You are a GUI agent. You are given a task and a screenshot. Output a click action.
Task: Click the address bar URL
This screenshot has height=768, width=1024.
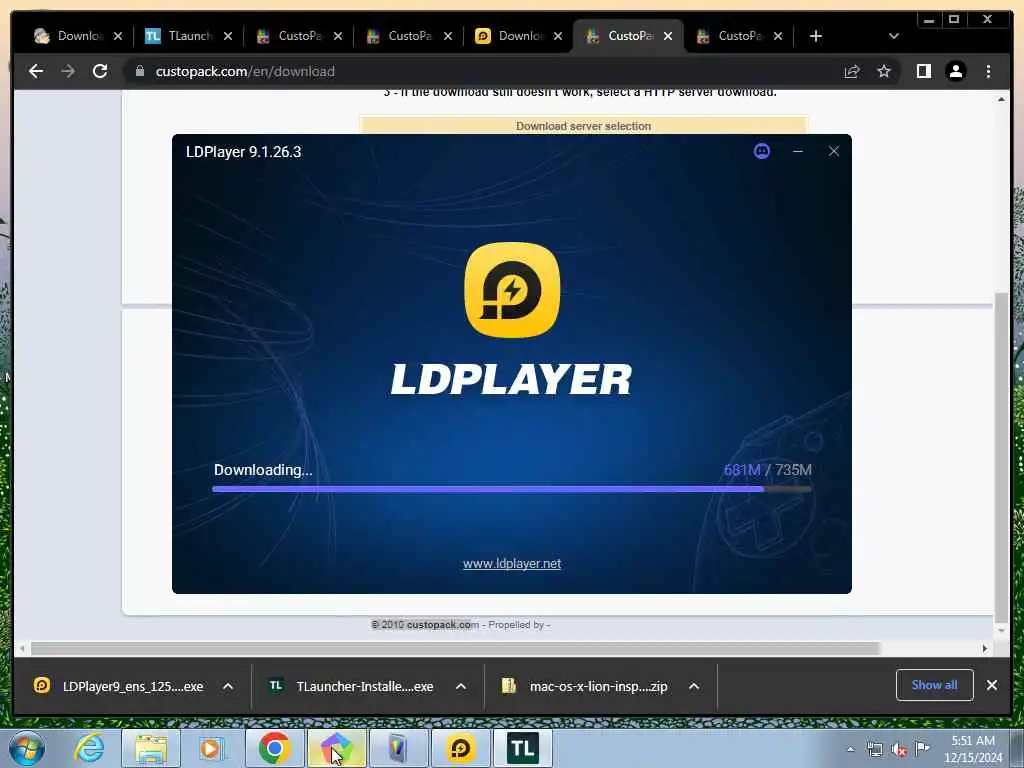click(245, 71)
